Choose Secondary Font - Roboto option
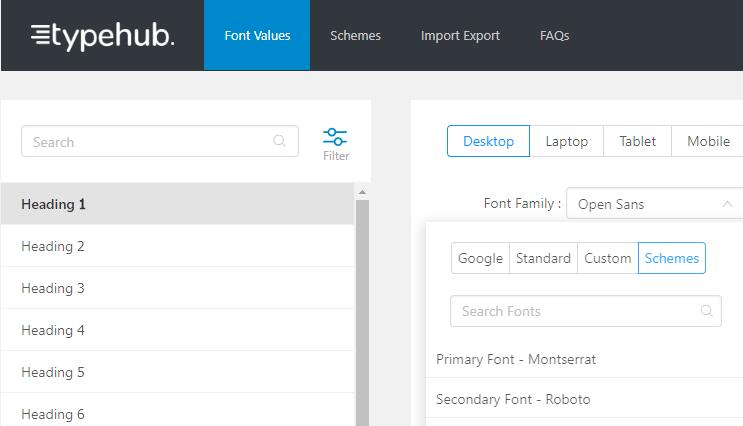Viewport: 743px width, 426px height. point(513,399)
